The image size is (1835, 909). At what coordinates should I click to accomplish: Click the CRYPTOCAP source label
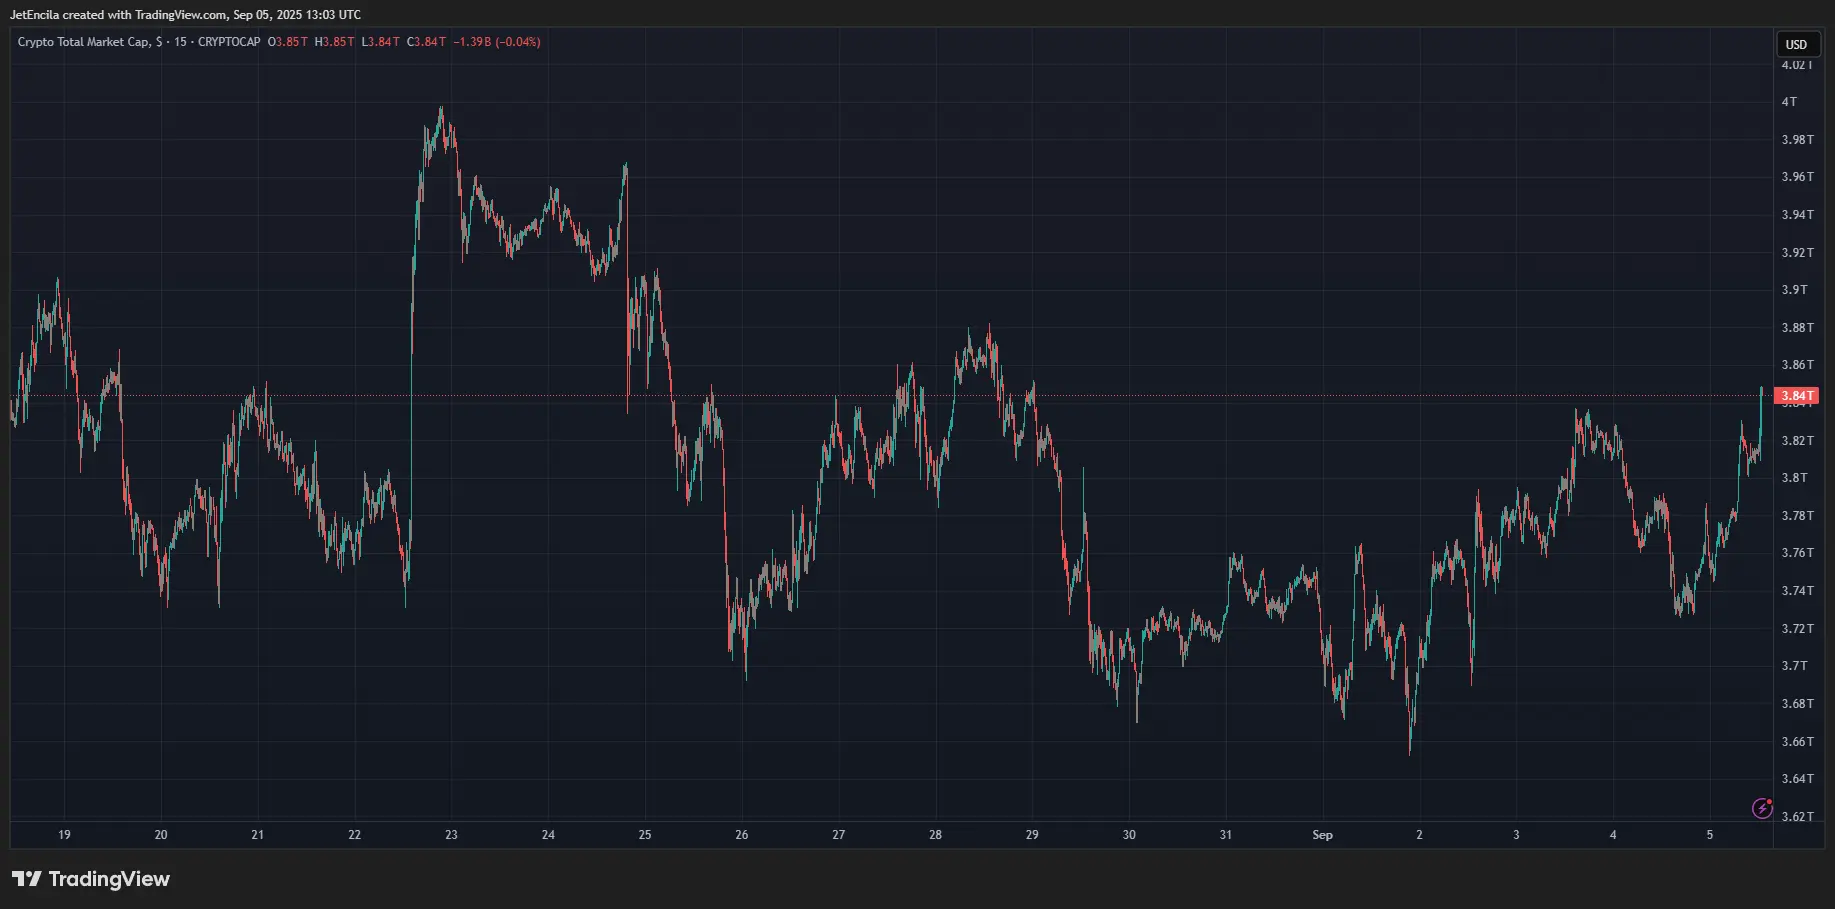229,42
